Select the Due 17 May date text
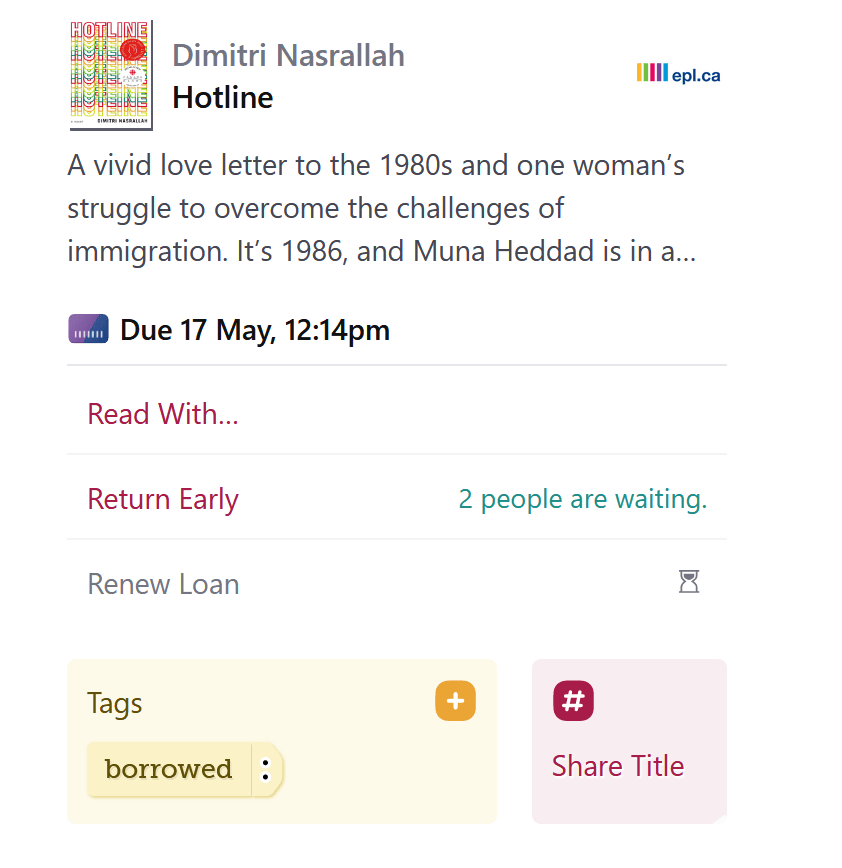 tap(255, 330)
